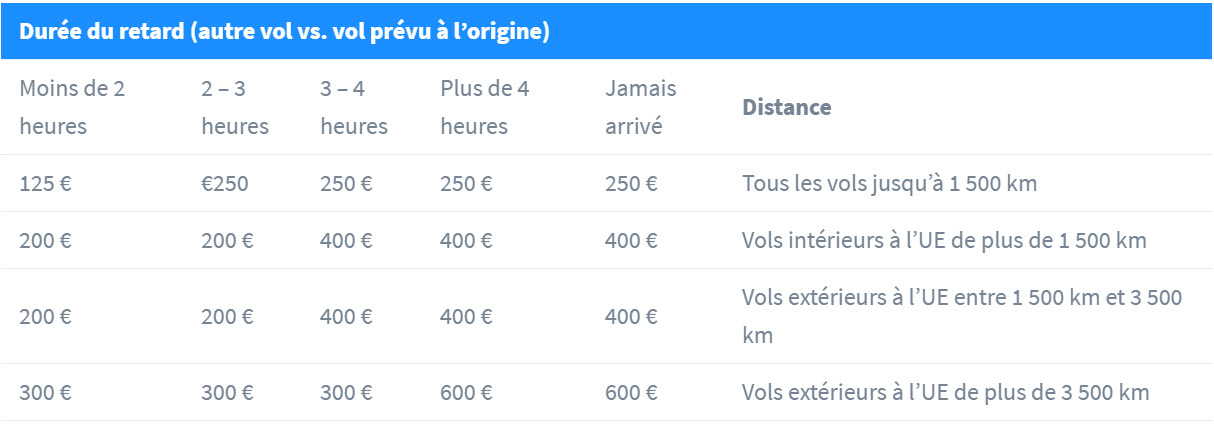Click the blue "Durée du retard" table header
Screen dimensions: 1214x428
(284, 32)
